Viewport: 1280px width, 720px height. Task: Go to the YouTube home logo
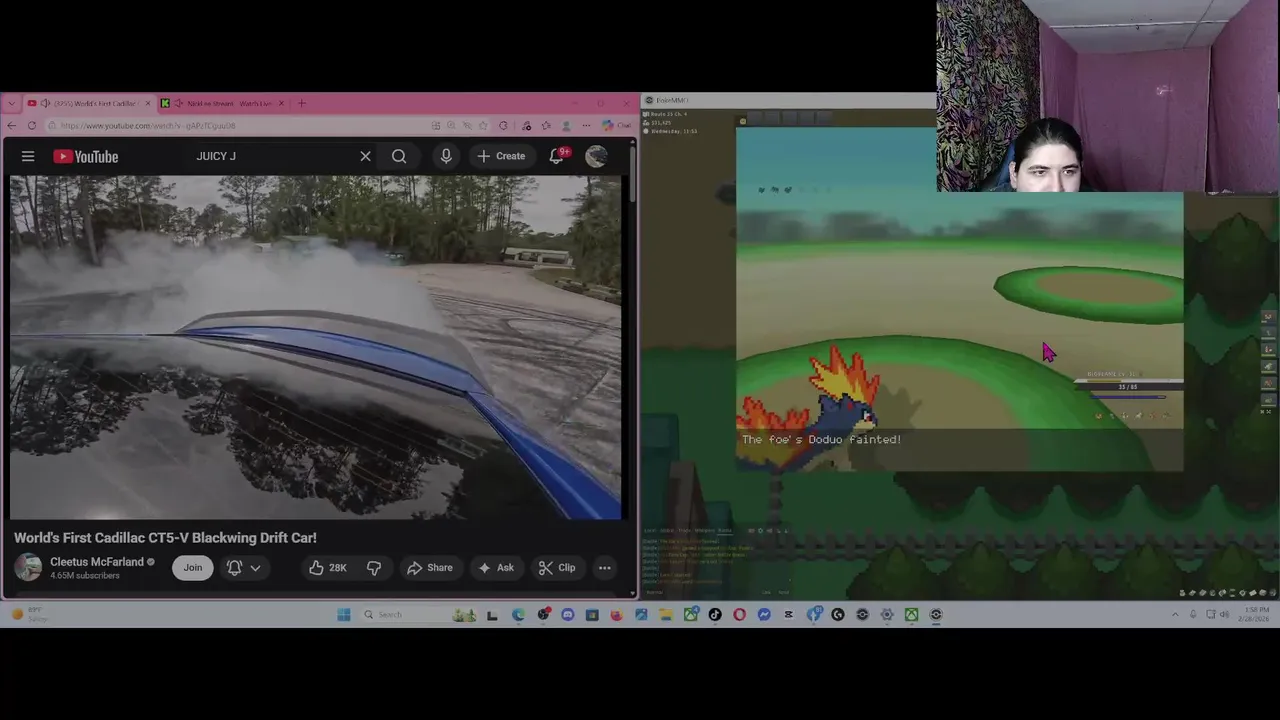click(86, 156)
